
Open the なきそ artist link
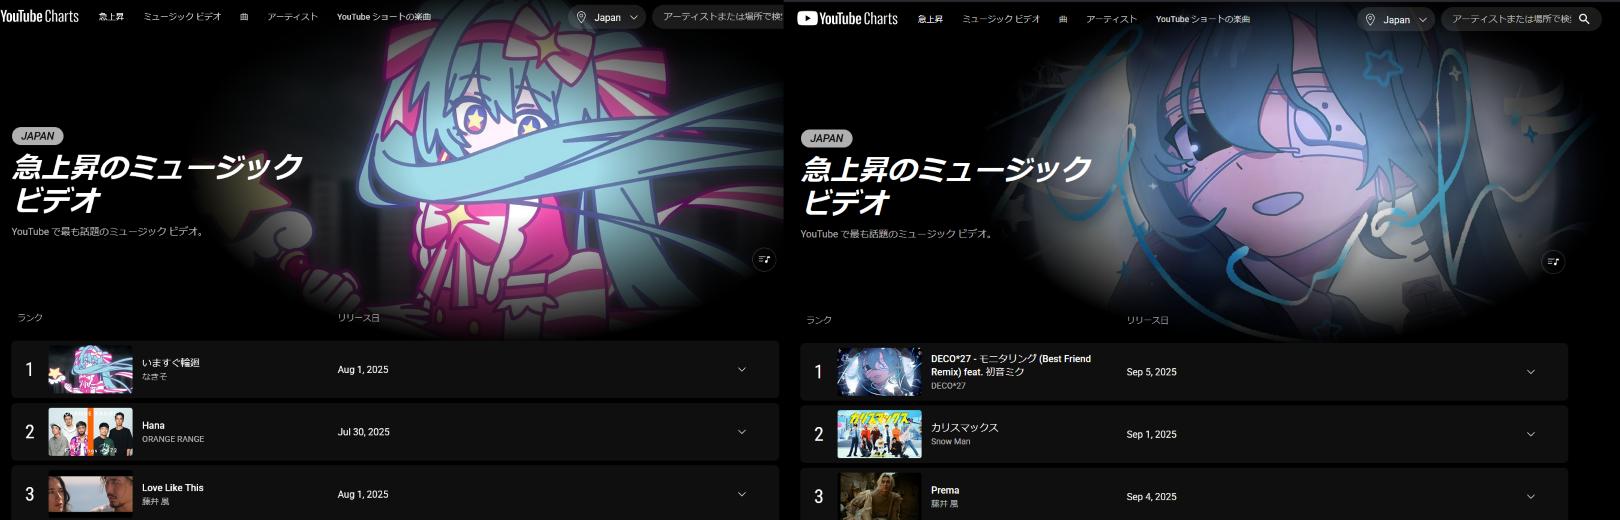(154, 377)
